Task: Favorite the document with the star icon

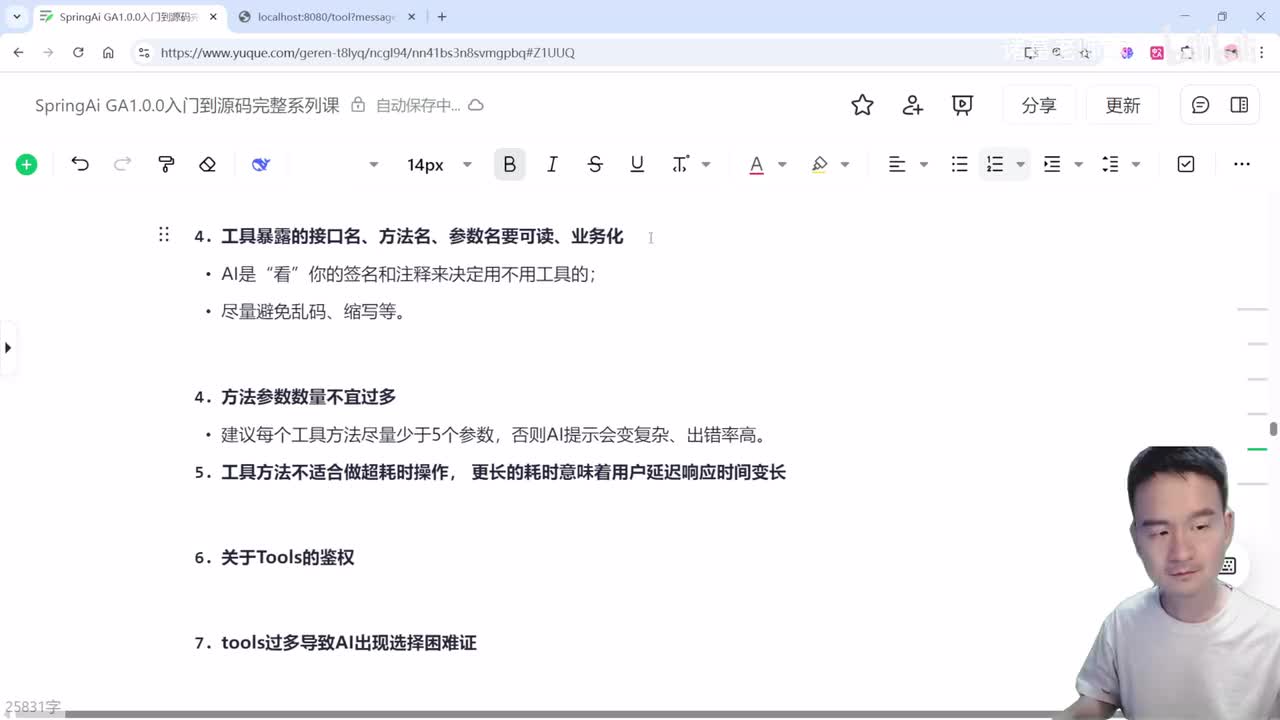Action: (x=862, y=105)
